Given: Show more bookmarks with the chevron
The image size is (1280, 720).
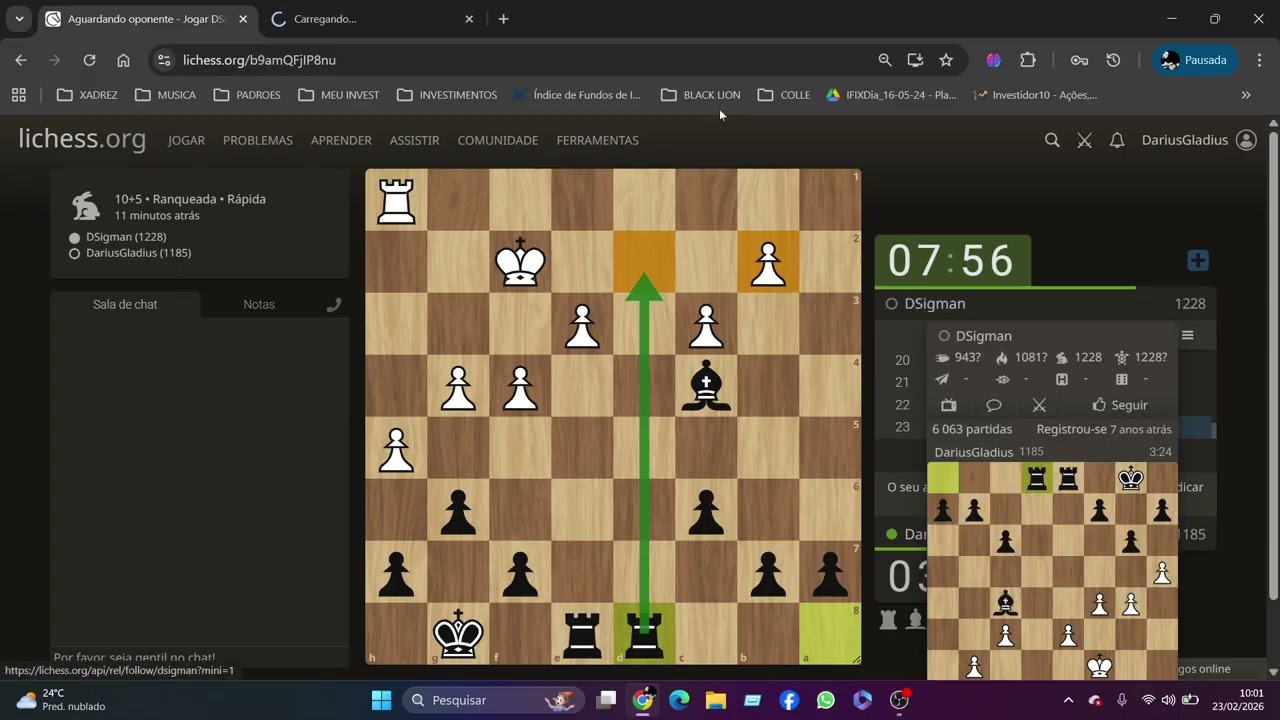Looking at the screenshot, I should [x=1246, y=95].
